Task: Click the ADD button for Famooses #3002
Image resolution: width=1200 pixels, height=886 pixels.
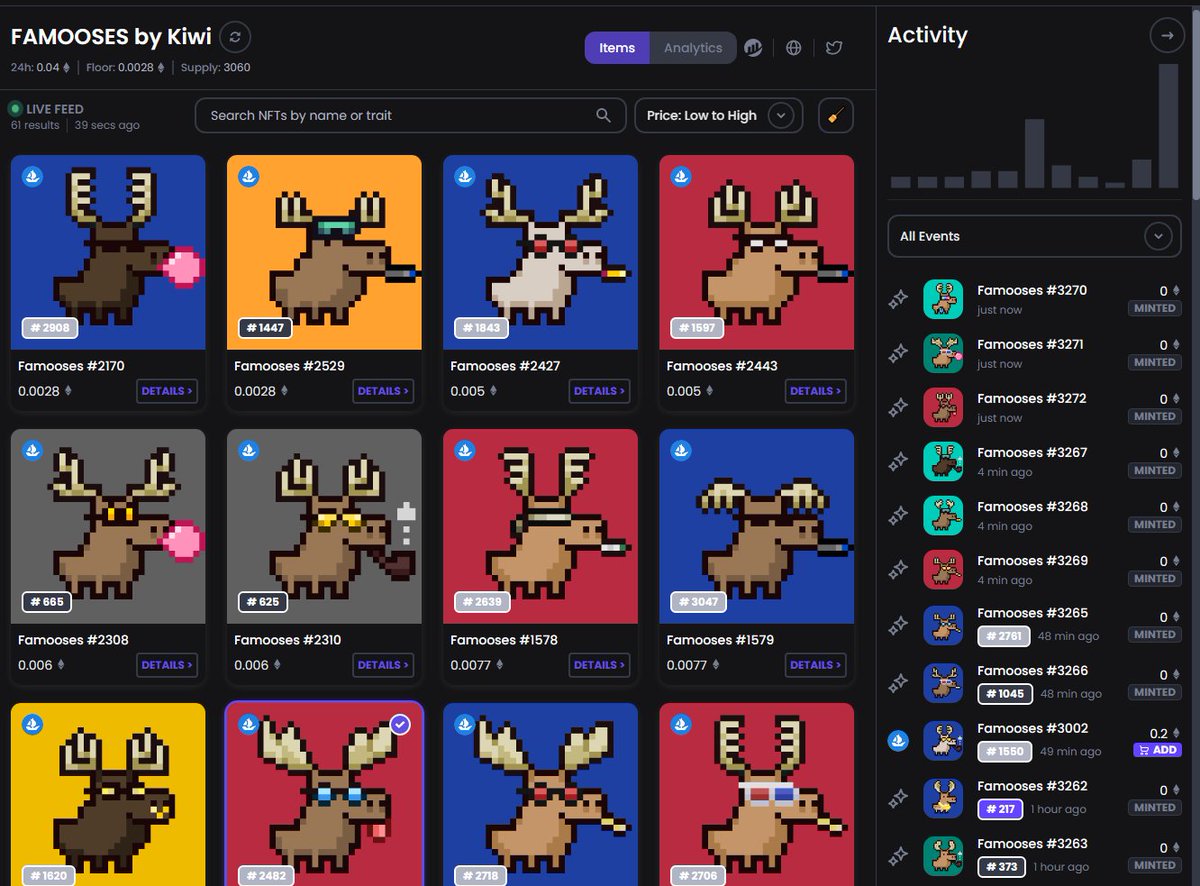Action: (1156, 749)
